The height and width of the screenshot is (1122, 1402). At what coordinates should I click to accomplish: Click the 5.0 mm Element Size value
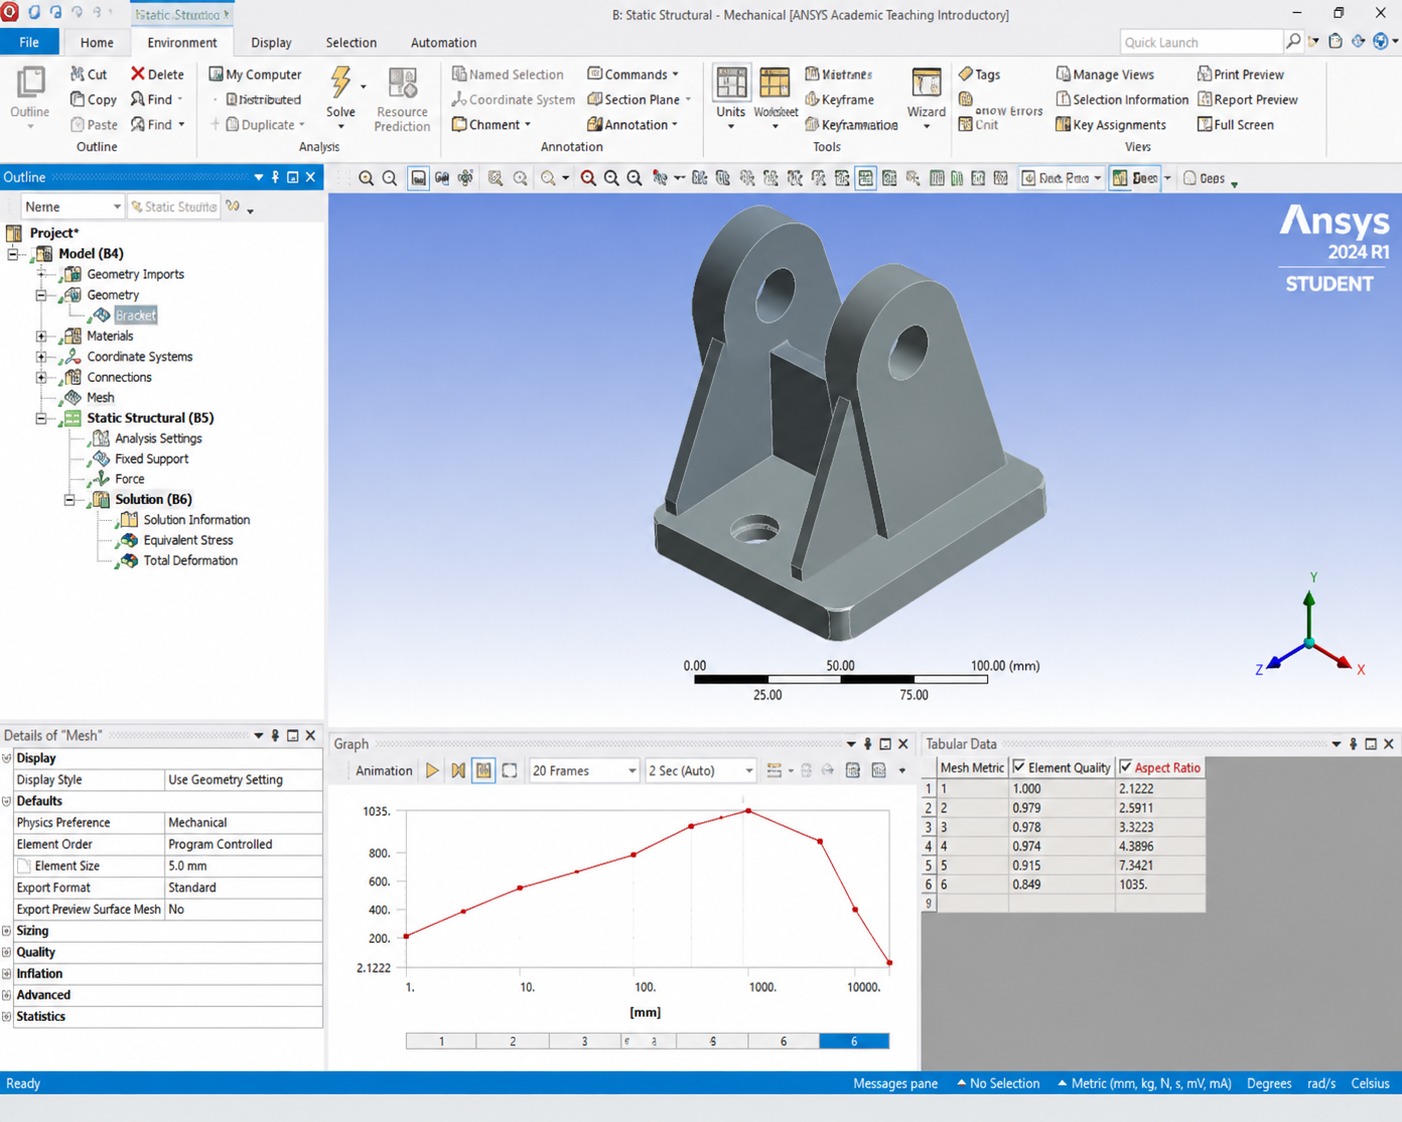[x=243, y=866]
